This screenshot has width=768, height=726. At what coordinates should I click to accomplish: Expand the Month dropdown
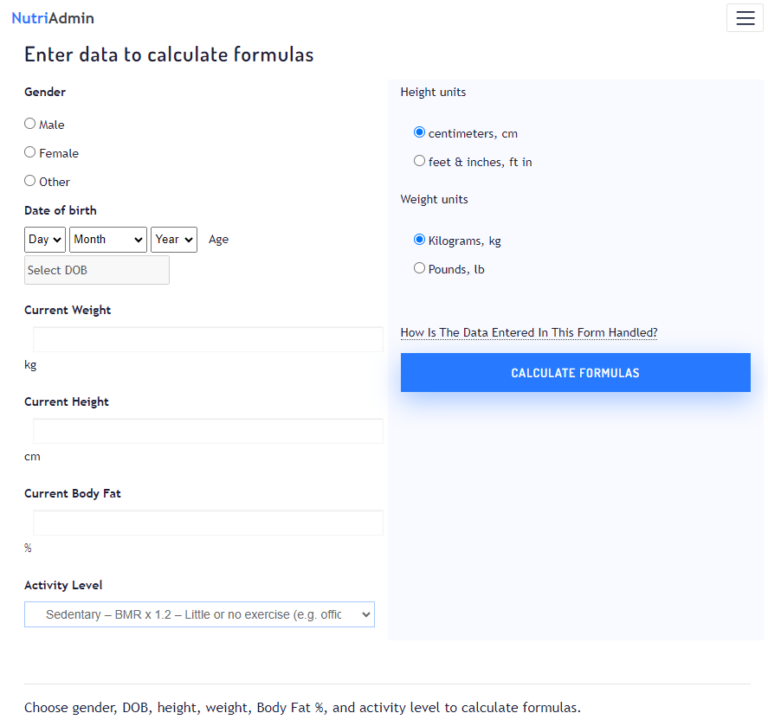pyautogui.click(x=108, y=240)
